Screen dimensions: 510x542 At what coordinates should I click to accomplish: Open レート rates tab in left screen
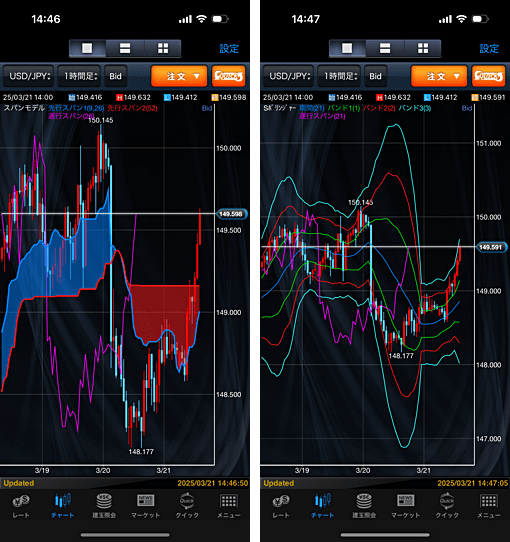pyautogui.click(x=21, y=506)
